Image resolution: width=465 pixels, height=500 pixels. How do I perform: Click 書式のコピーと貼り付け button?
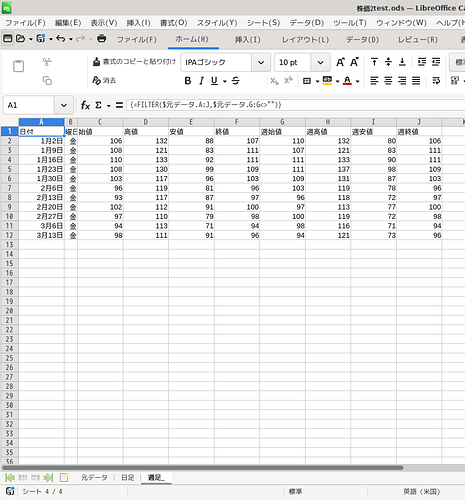134,62
